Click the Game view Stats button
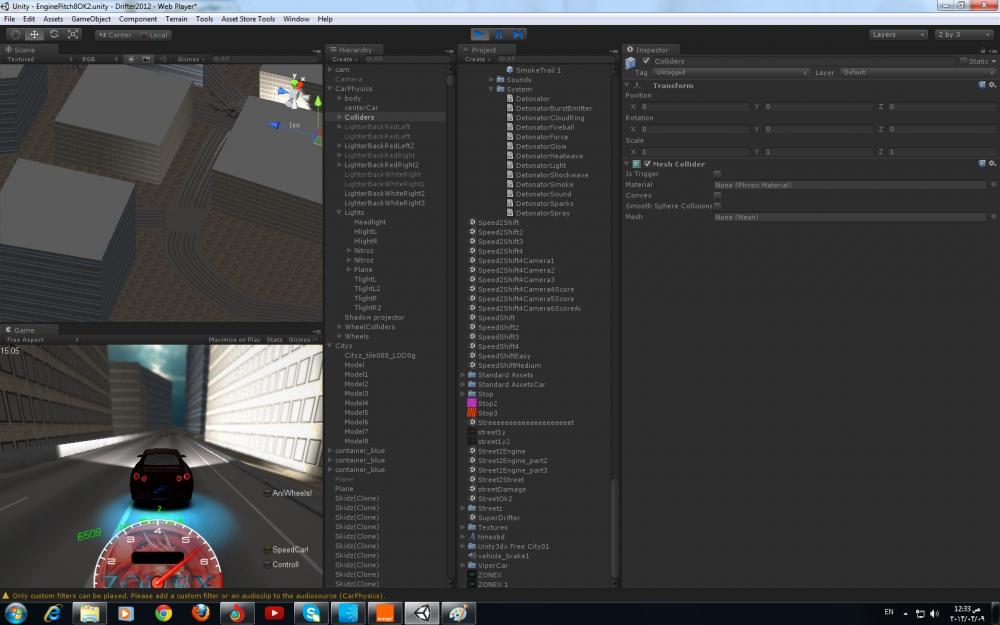 pos(274,340)
